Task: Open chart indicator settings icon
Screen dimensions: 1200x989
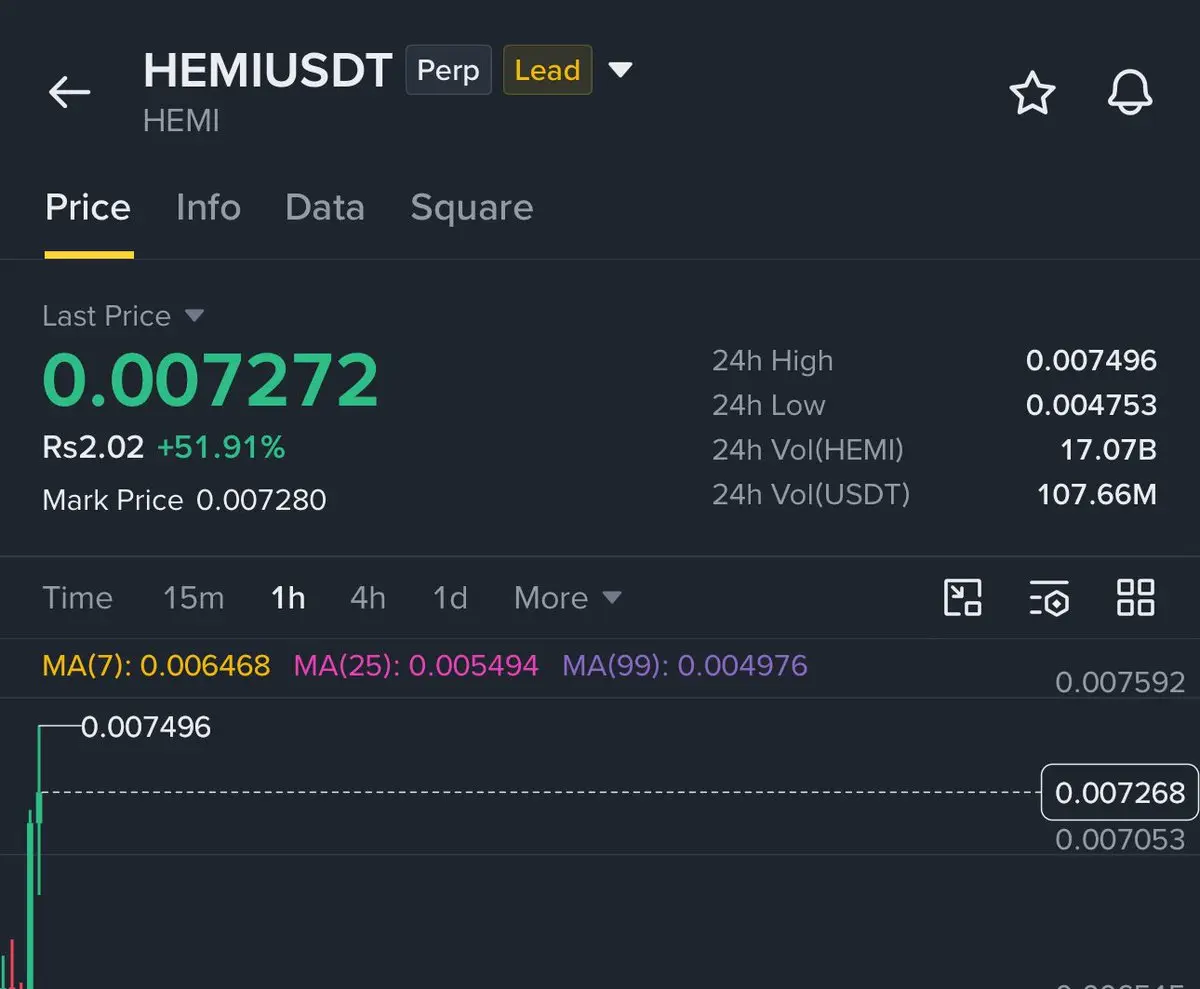Action: [x=1049, y=598]
